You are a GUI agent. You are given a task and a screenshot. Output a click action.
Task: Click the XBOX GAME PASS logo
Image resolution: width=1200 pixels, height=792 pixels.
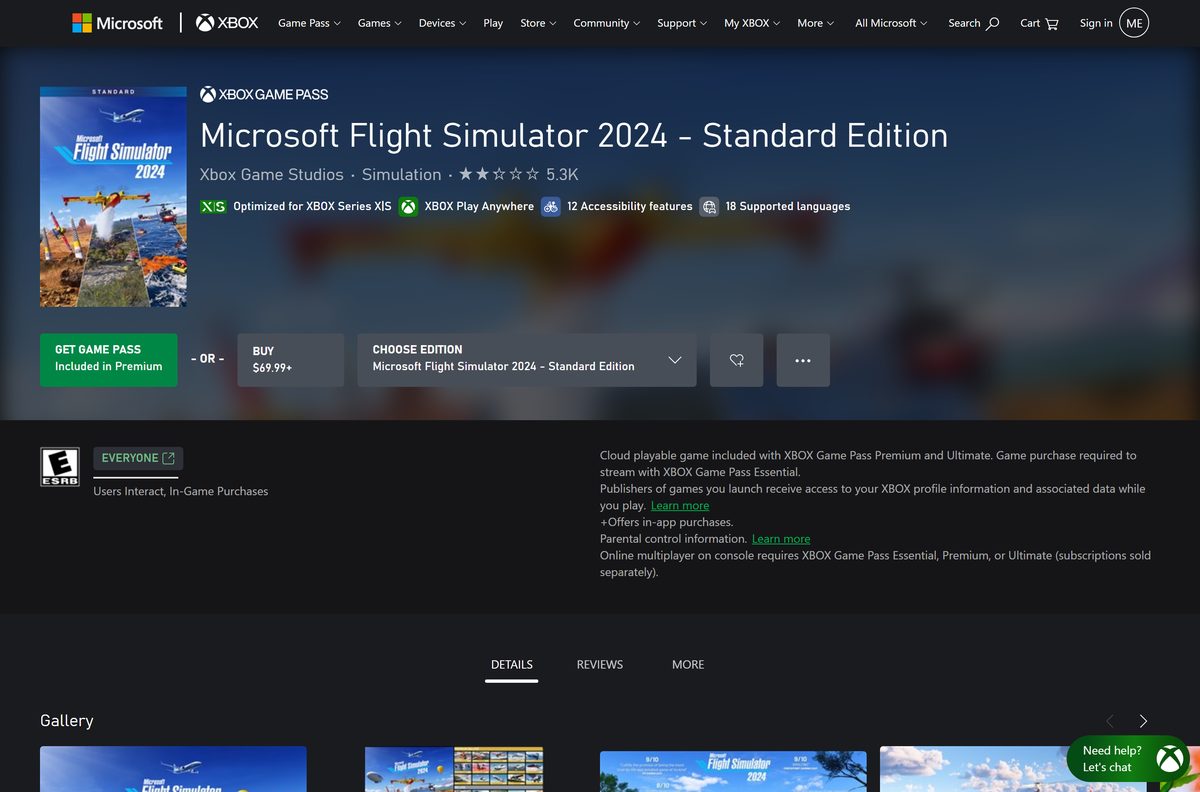264,94
